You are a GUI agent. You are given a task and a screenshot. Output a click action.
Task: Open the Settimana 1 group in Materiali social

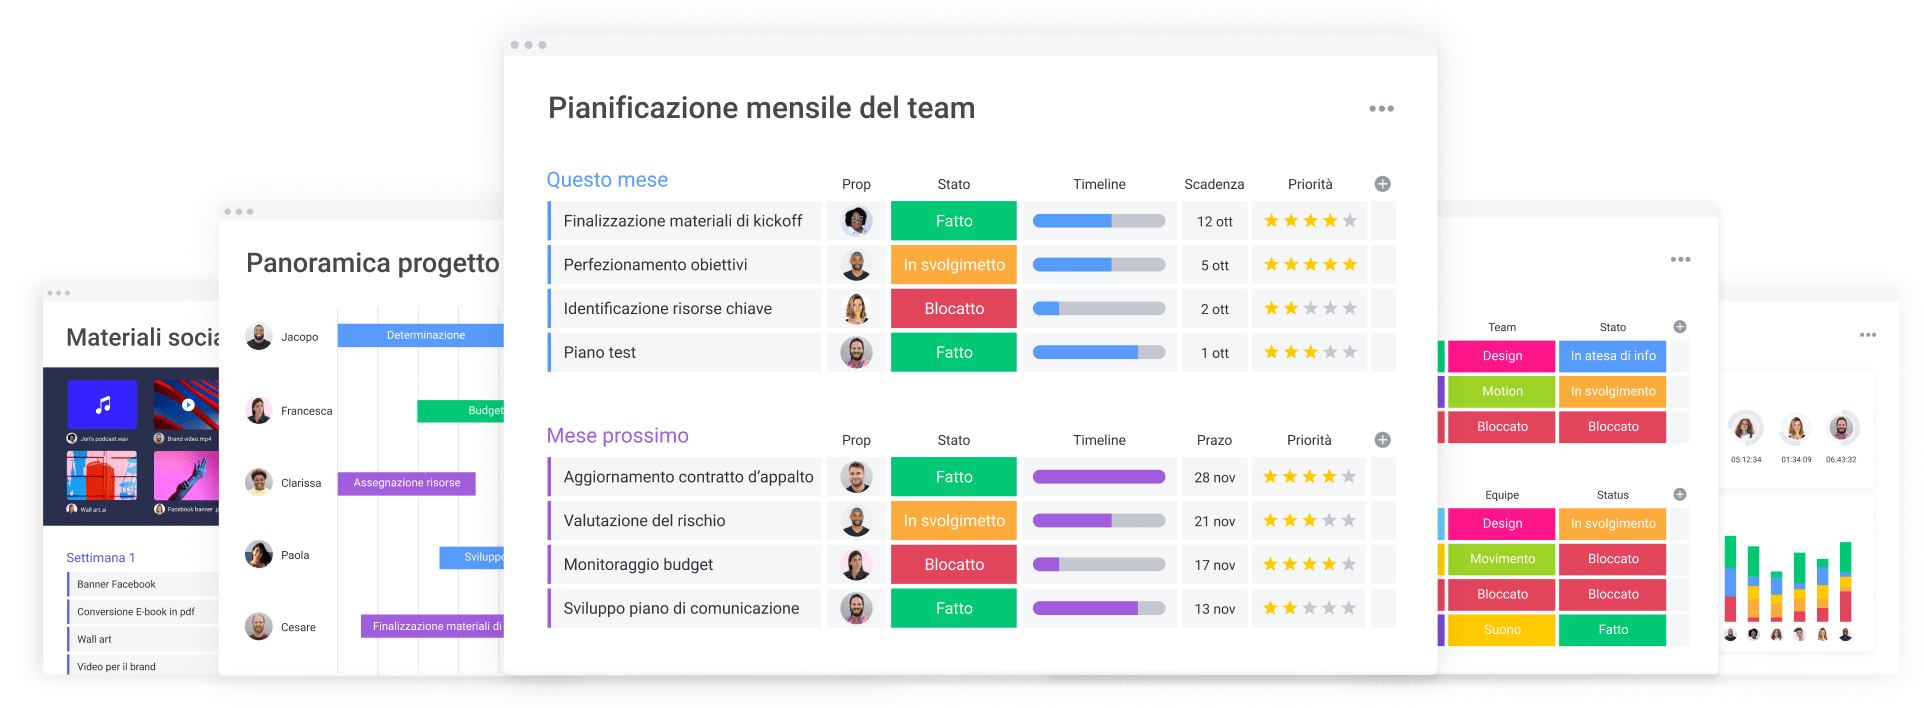(x=100, y=558)
